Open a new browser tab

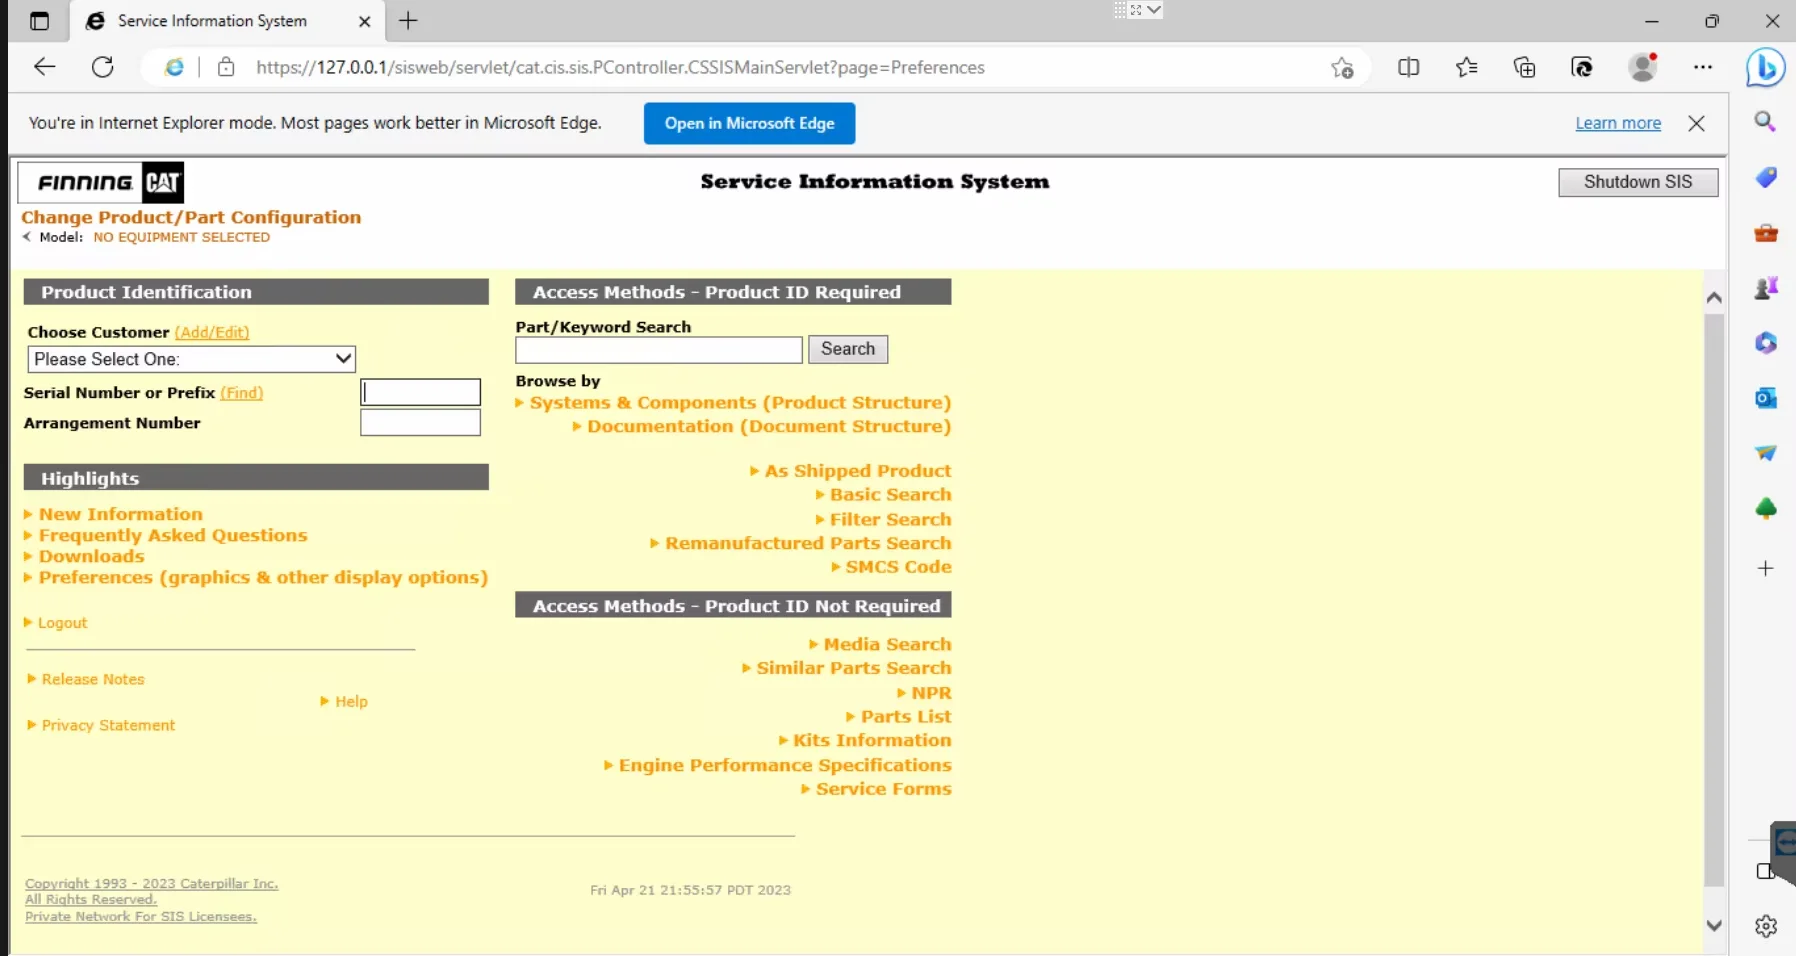coord(408,21)
